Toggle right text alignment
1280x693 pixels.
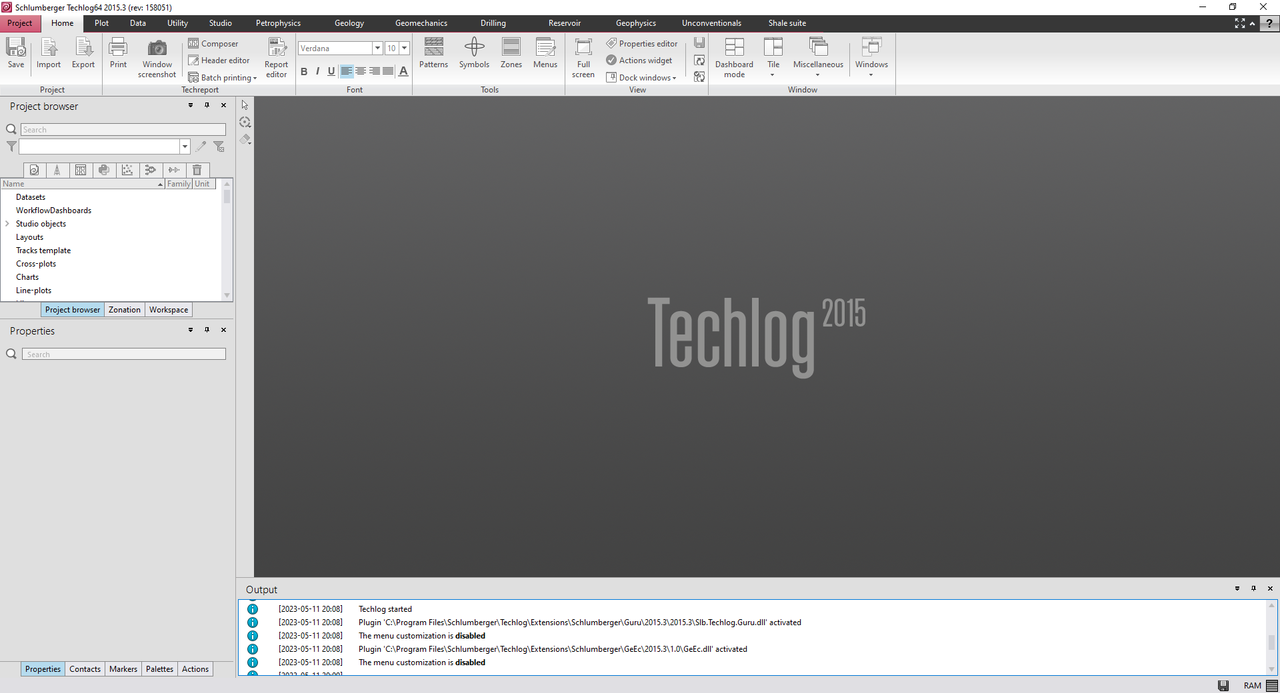374,71
